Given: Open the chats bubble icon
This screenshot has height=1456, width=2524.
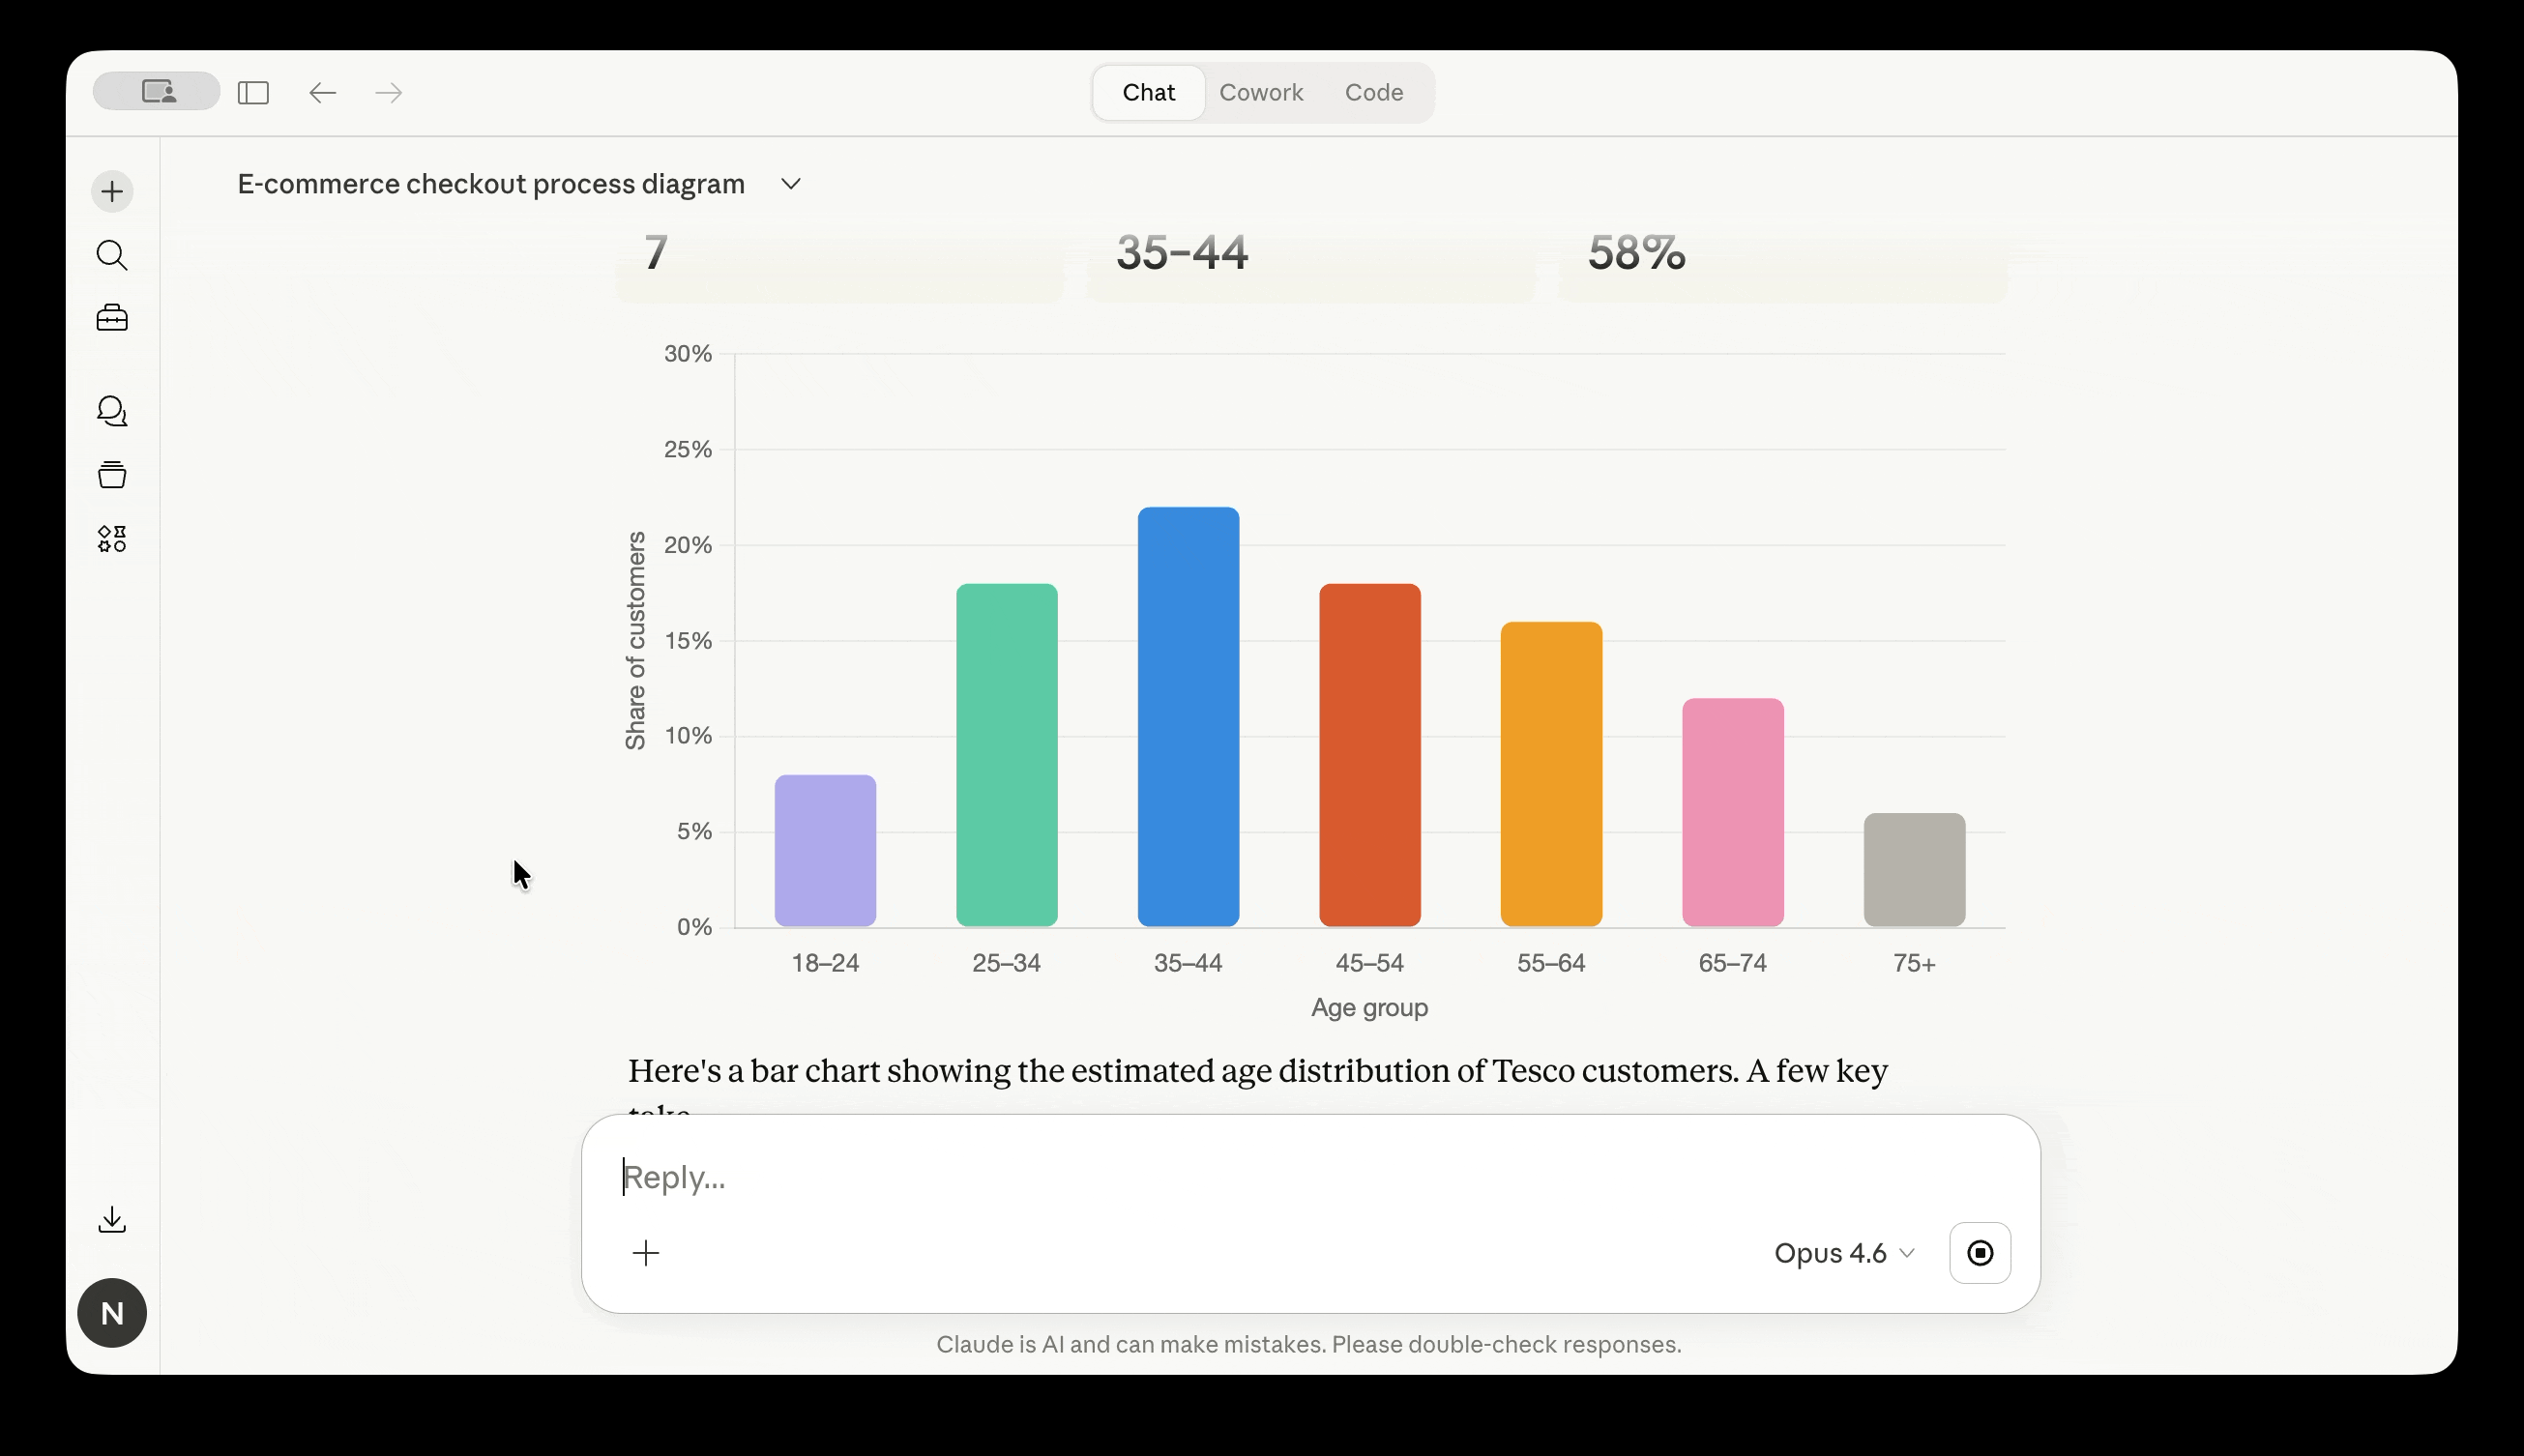Looking at the screenshot, I should tap(112, 411).
